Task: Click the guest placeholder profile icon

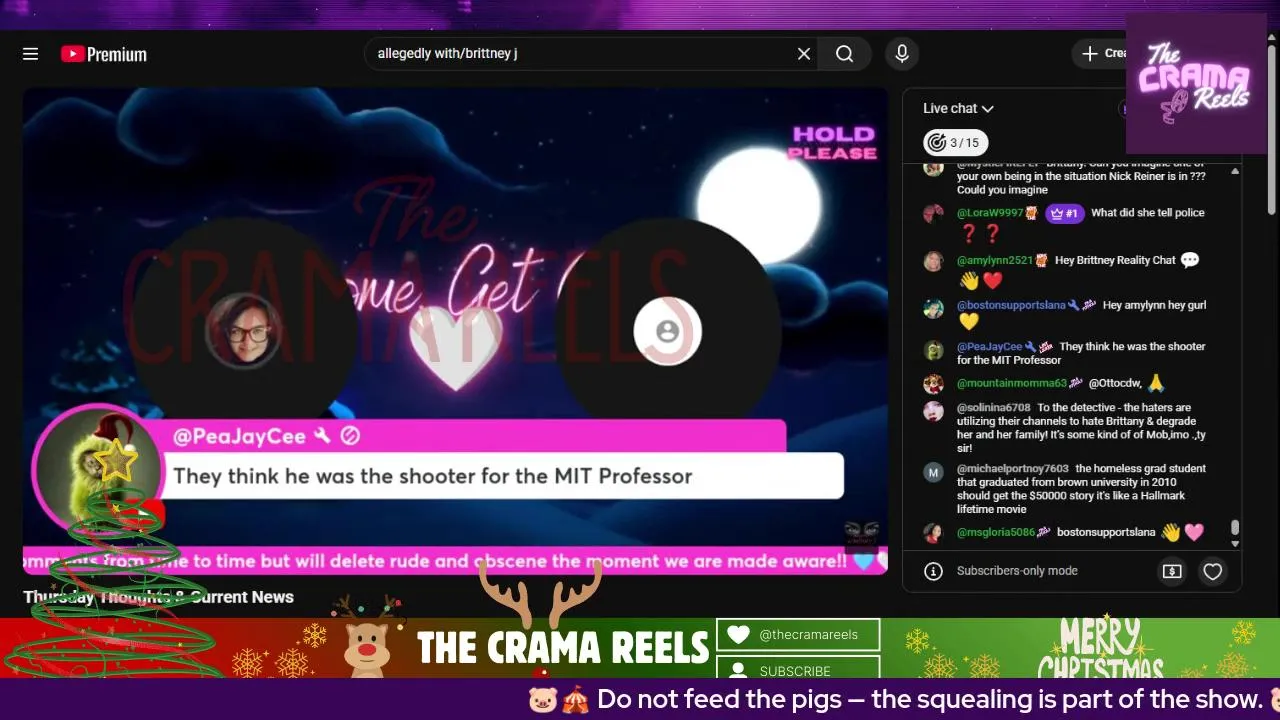Action: pos(667,331)
